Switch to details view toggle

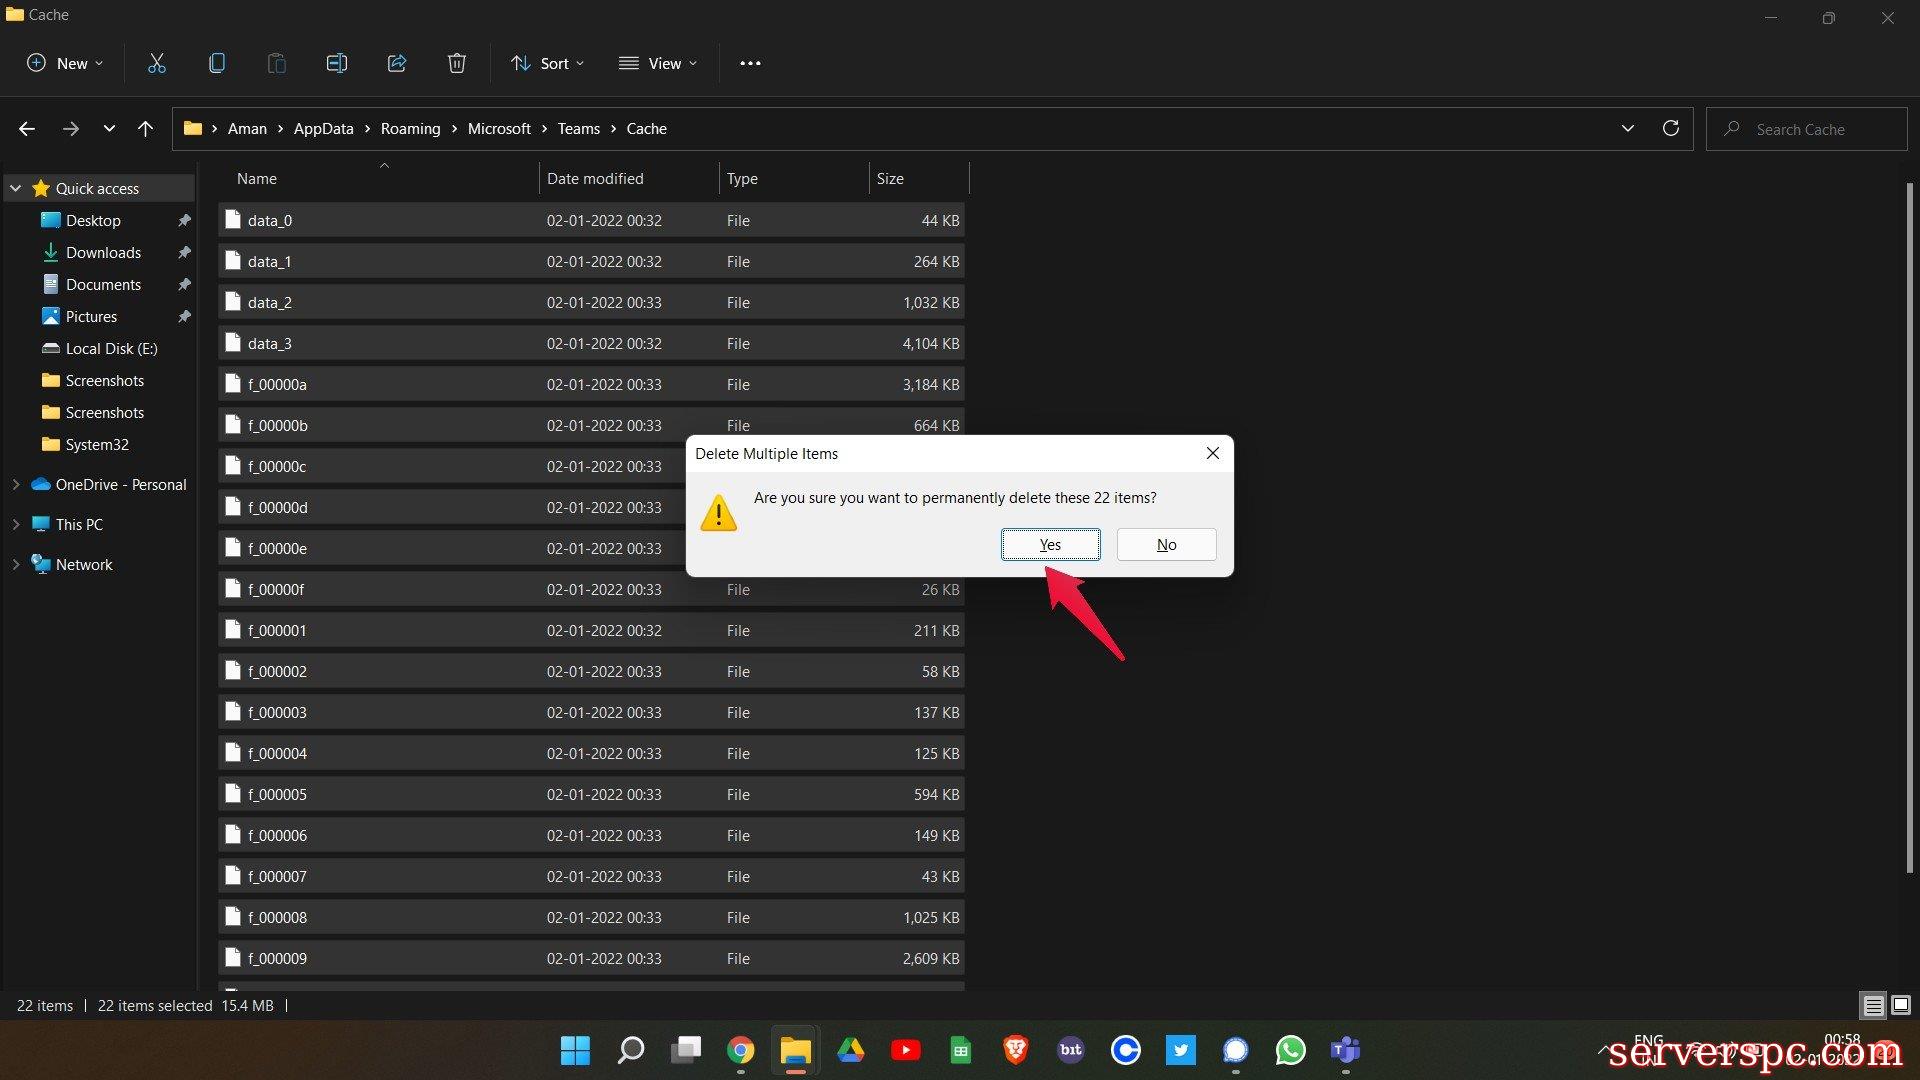coord(1873,1005)
